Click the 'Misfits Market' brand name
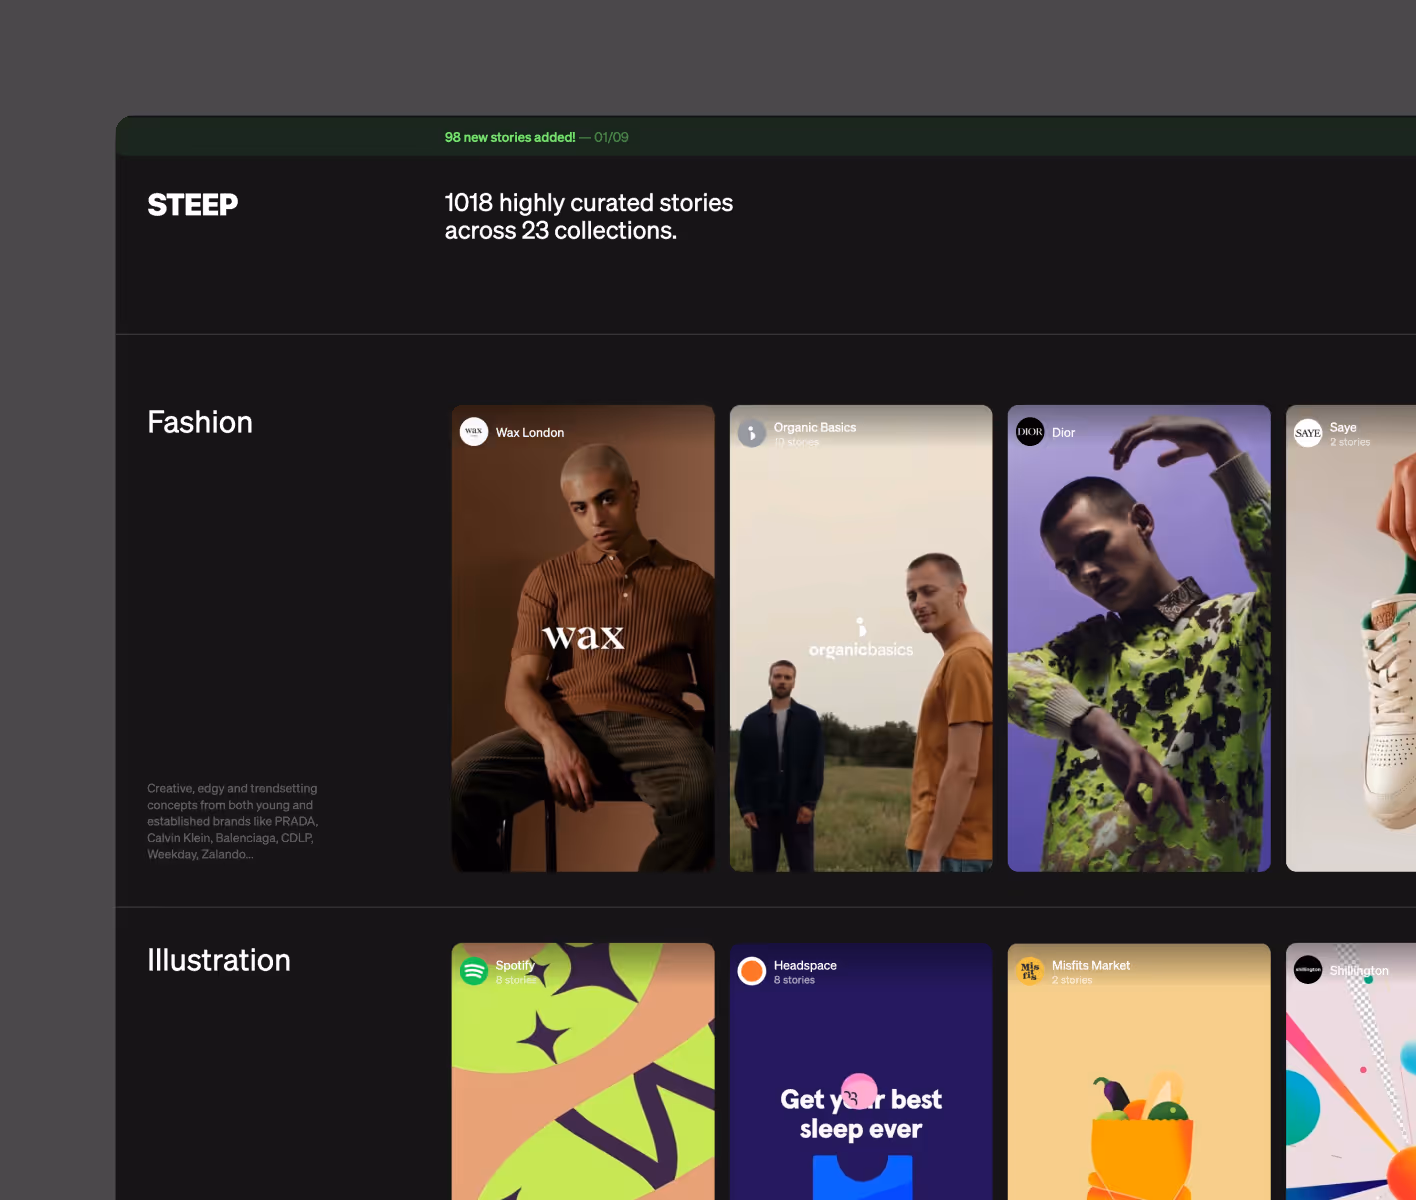 click(1091, 965)
